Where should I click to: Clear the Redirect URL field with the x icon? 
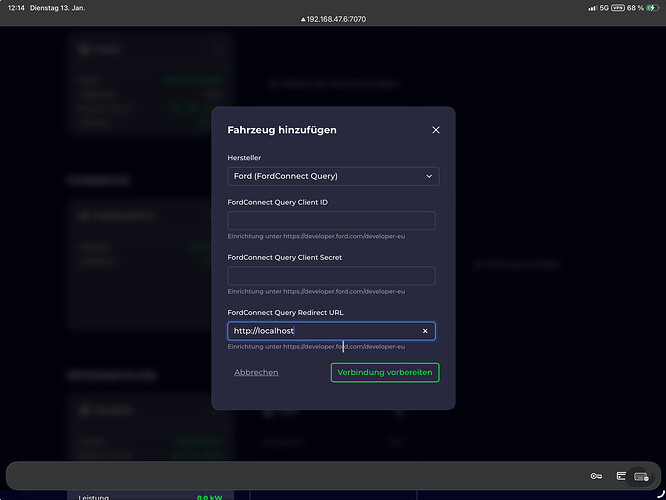click(x=425, y=331)
